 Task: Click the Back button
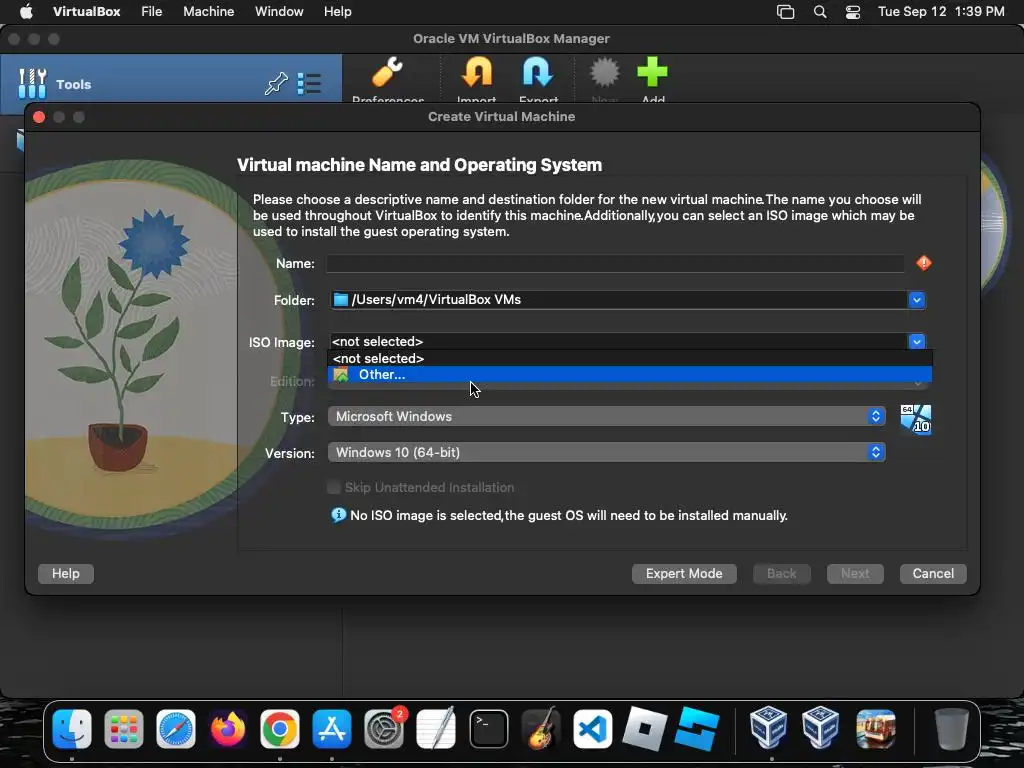[x=781, y=573]
